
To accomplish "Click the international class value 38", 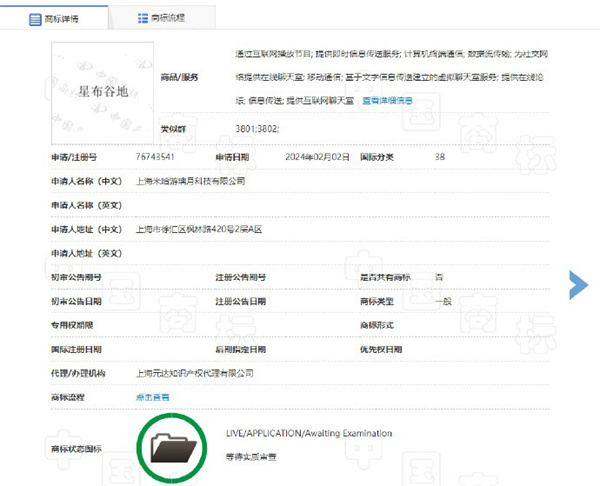I will pos(440,157).
